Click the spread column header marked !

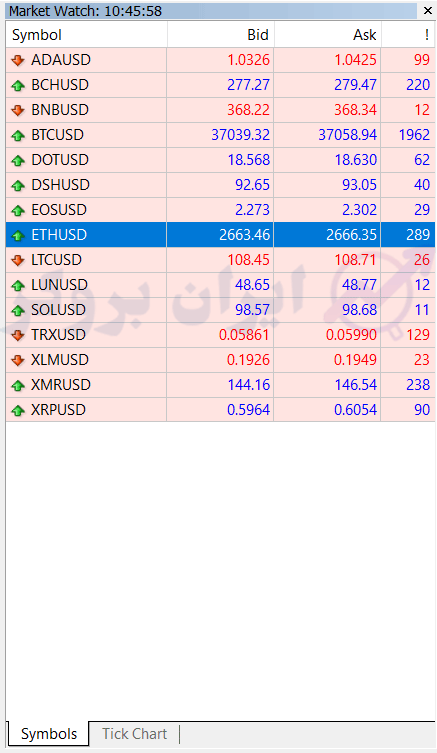point(408,35)
